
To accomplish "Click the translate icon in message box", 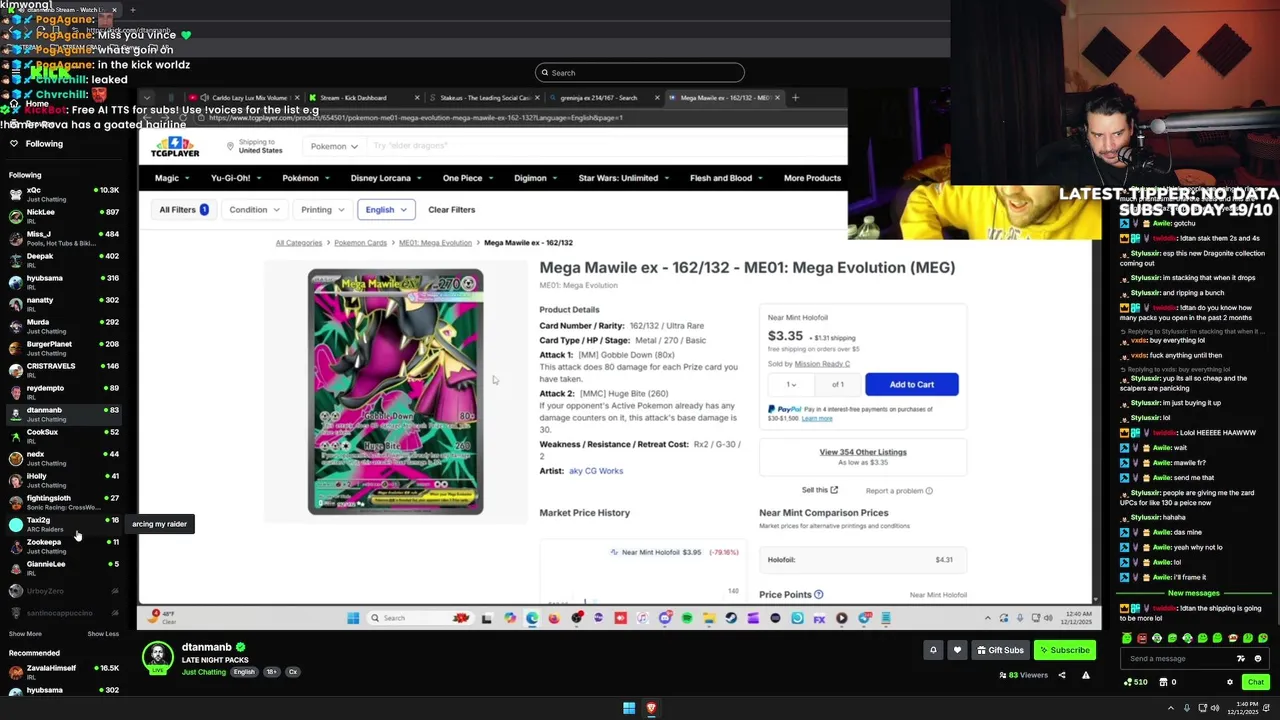I will [x=1241, y=658].
